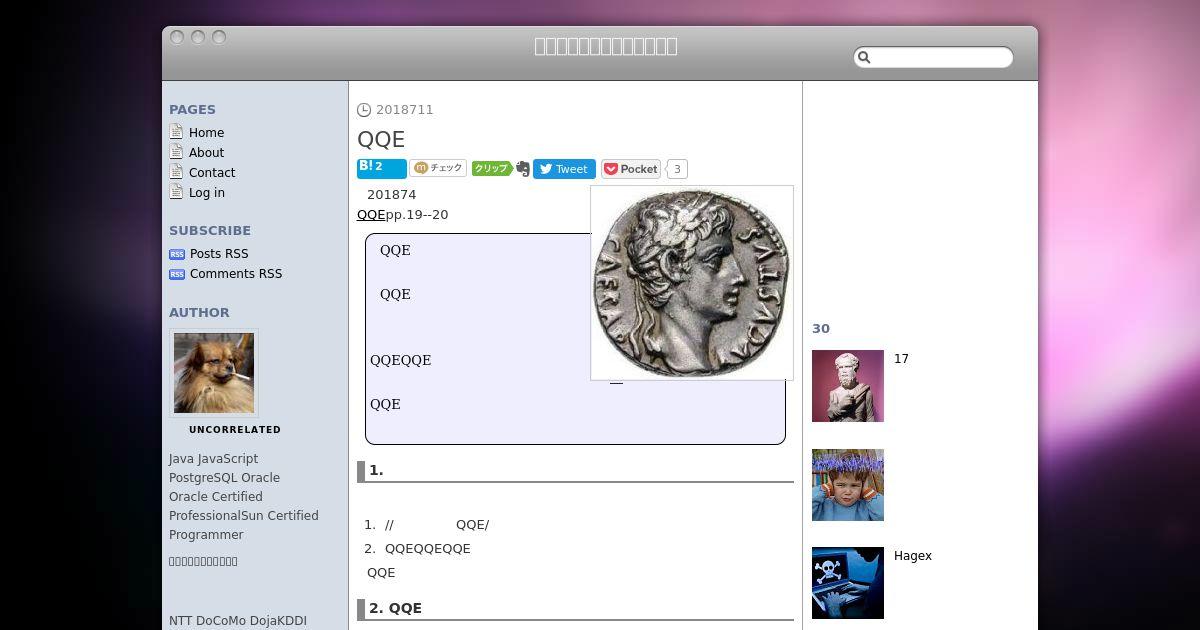Click the mixi check button
This screenshot has height=630, width=1200.
tap(438, 168)
